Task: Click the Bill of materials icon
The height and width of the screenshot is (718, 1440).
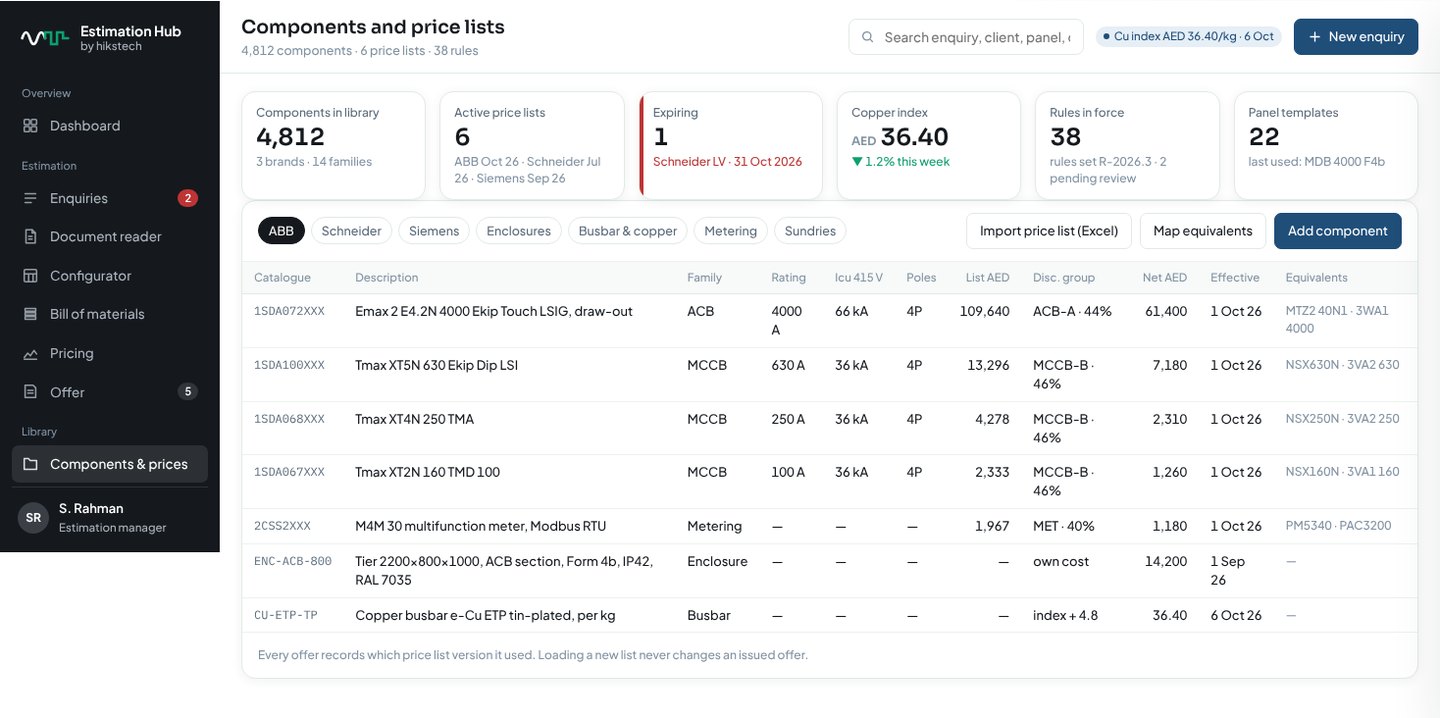Action: [30, 314]
